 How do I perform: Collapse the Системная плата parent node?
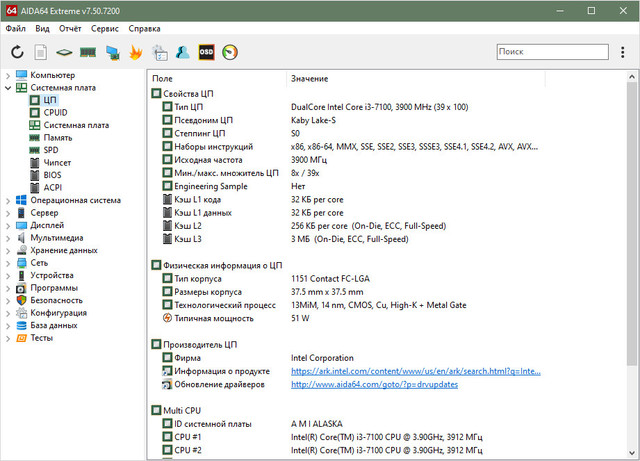pos(8,88)
